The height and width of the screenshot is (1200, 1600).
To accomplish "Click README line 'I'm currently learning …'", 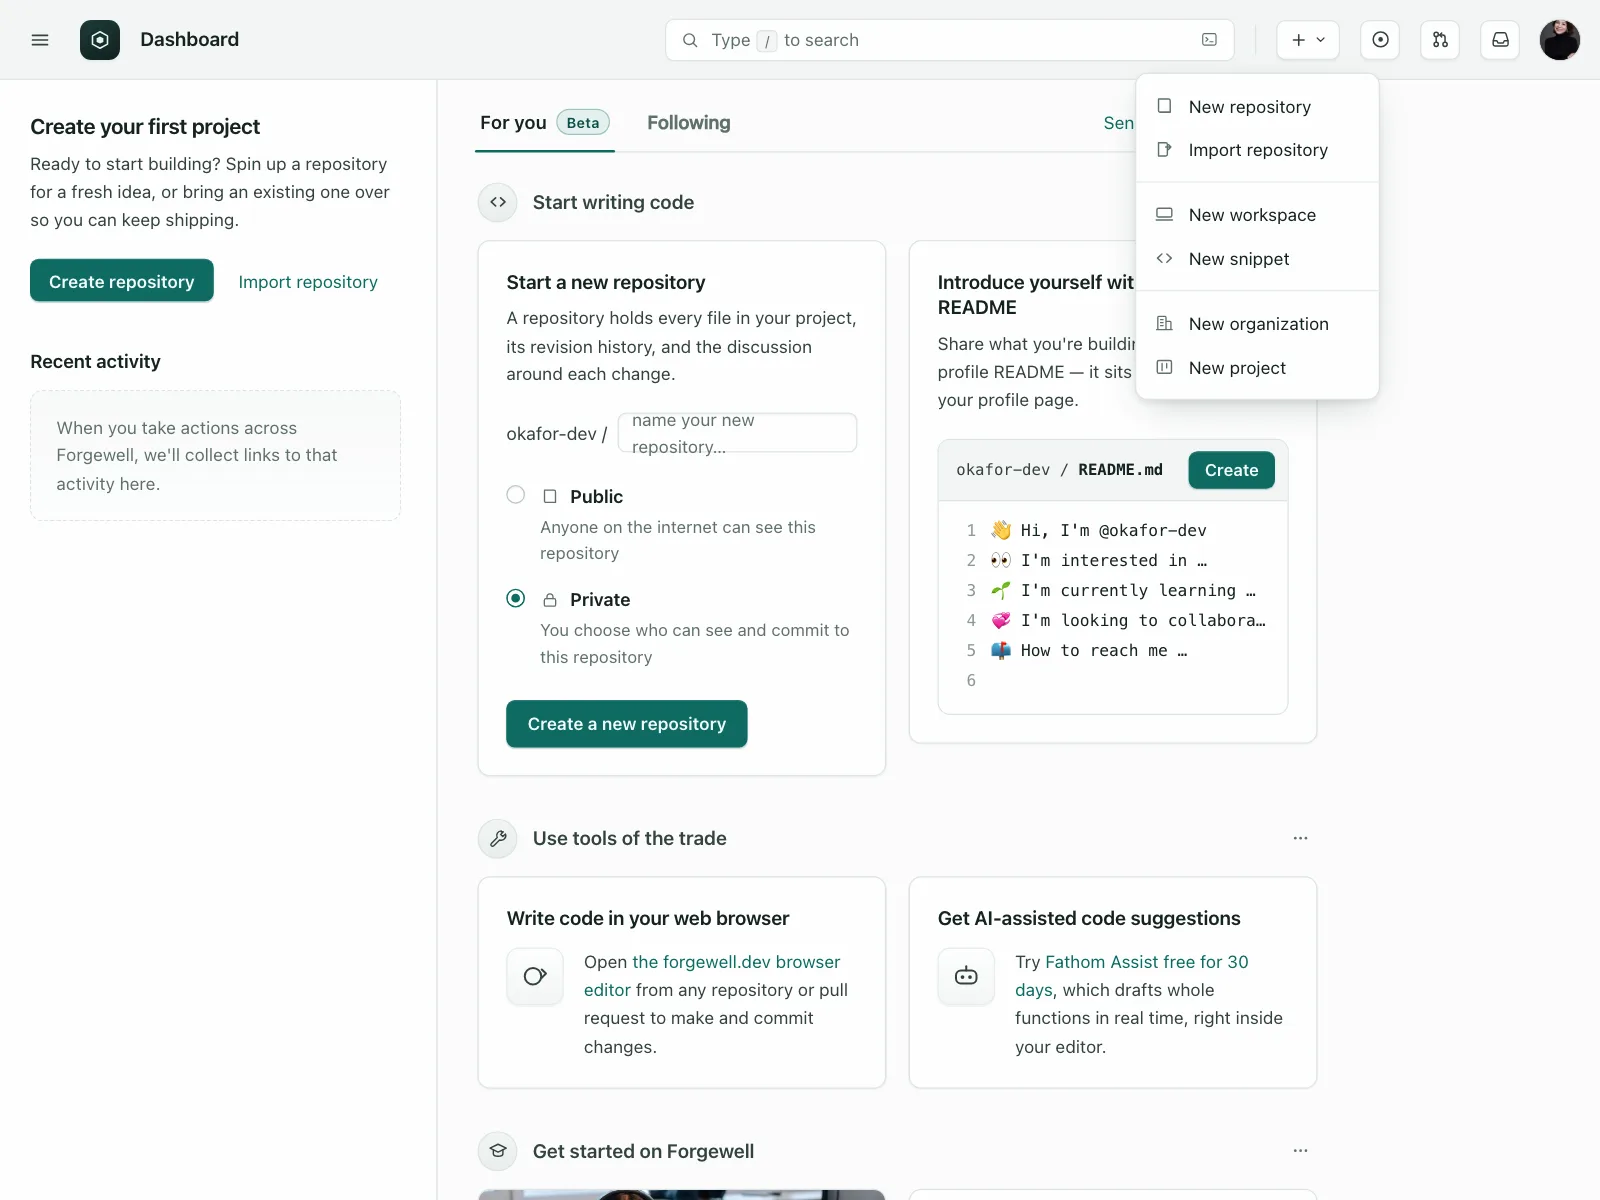I will coord(1124,590).
